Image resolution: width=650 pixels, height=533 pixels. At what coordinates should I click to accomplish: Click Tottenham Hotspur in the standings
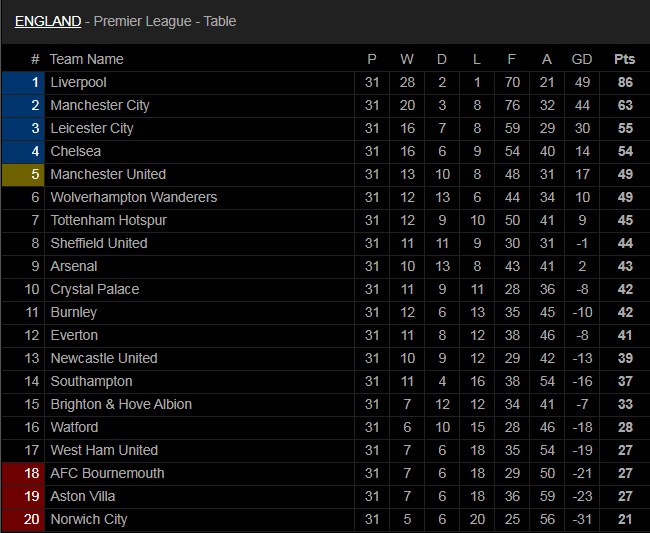point(108,220)
